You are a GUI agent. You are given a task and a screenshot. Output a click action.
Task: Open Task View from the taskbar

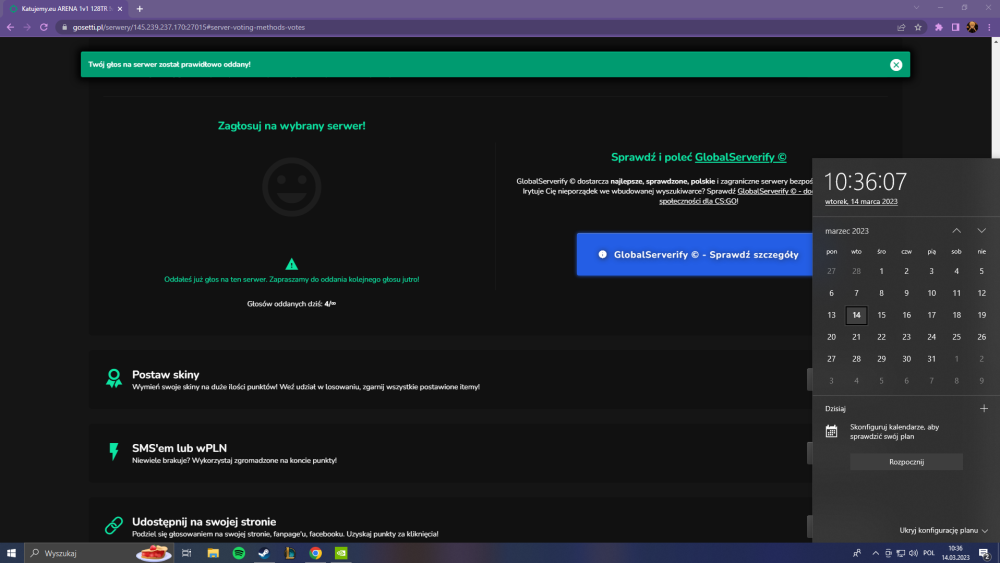(x=186, y=553)
